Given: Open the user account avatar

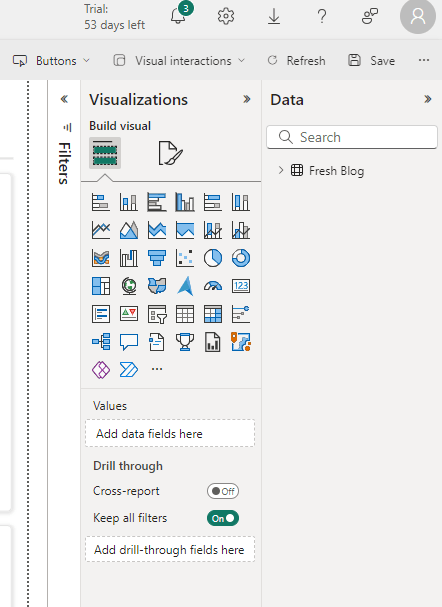Looking at the screenshot, I should 418,16.
